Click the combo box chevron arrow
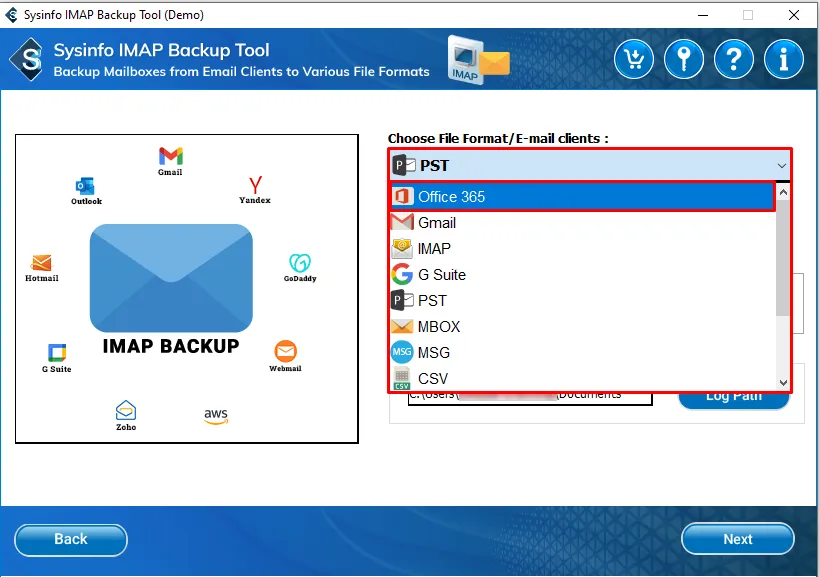This screenshot has width=820, height=577. pos(781,166)
